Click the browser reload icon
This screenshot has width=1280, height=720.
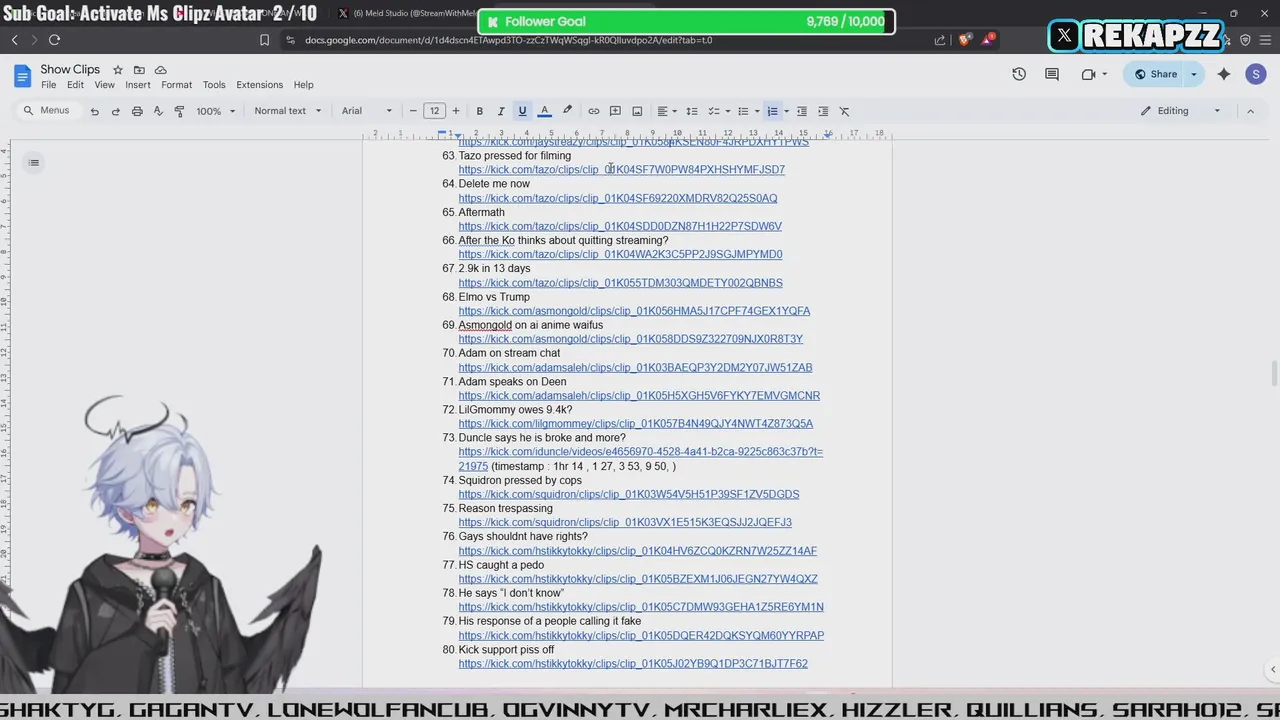54,40
